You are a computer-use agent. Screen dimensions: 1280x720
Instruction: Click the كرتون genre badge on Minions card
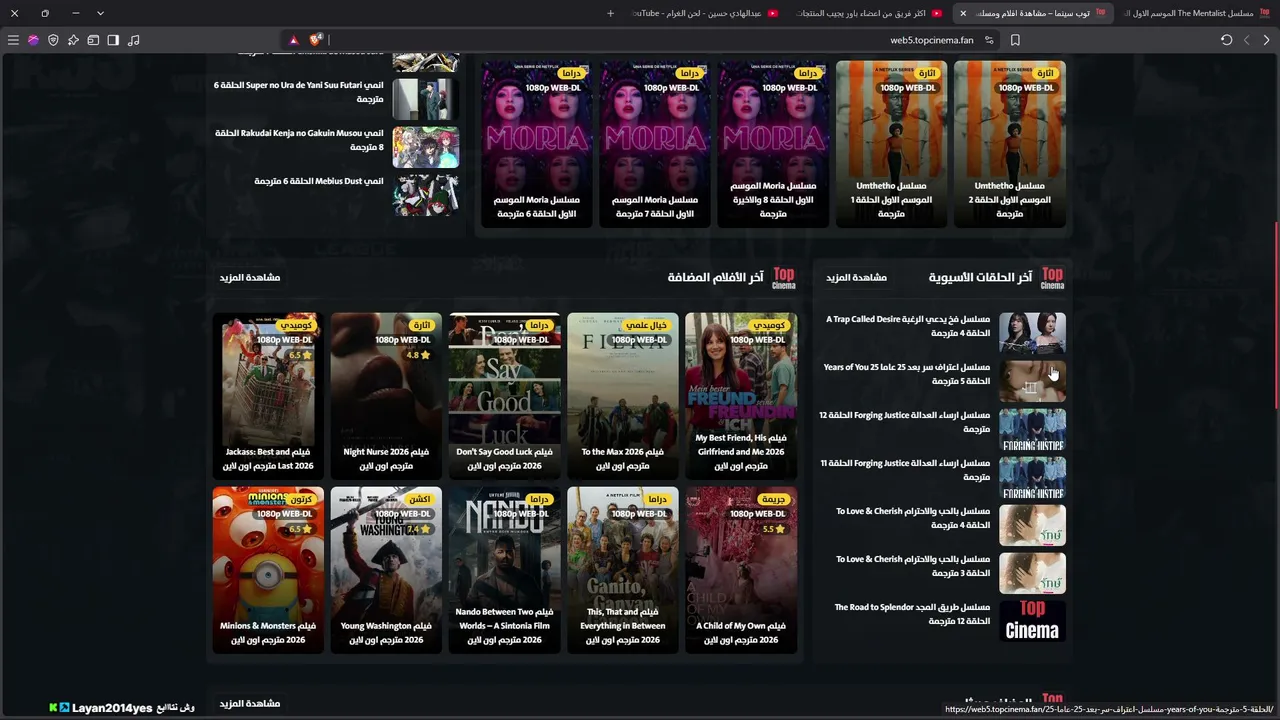click(x=300, y=499)
